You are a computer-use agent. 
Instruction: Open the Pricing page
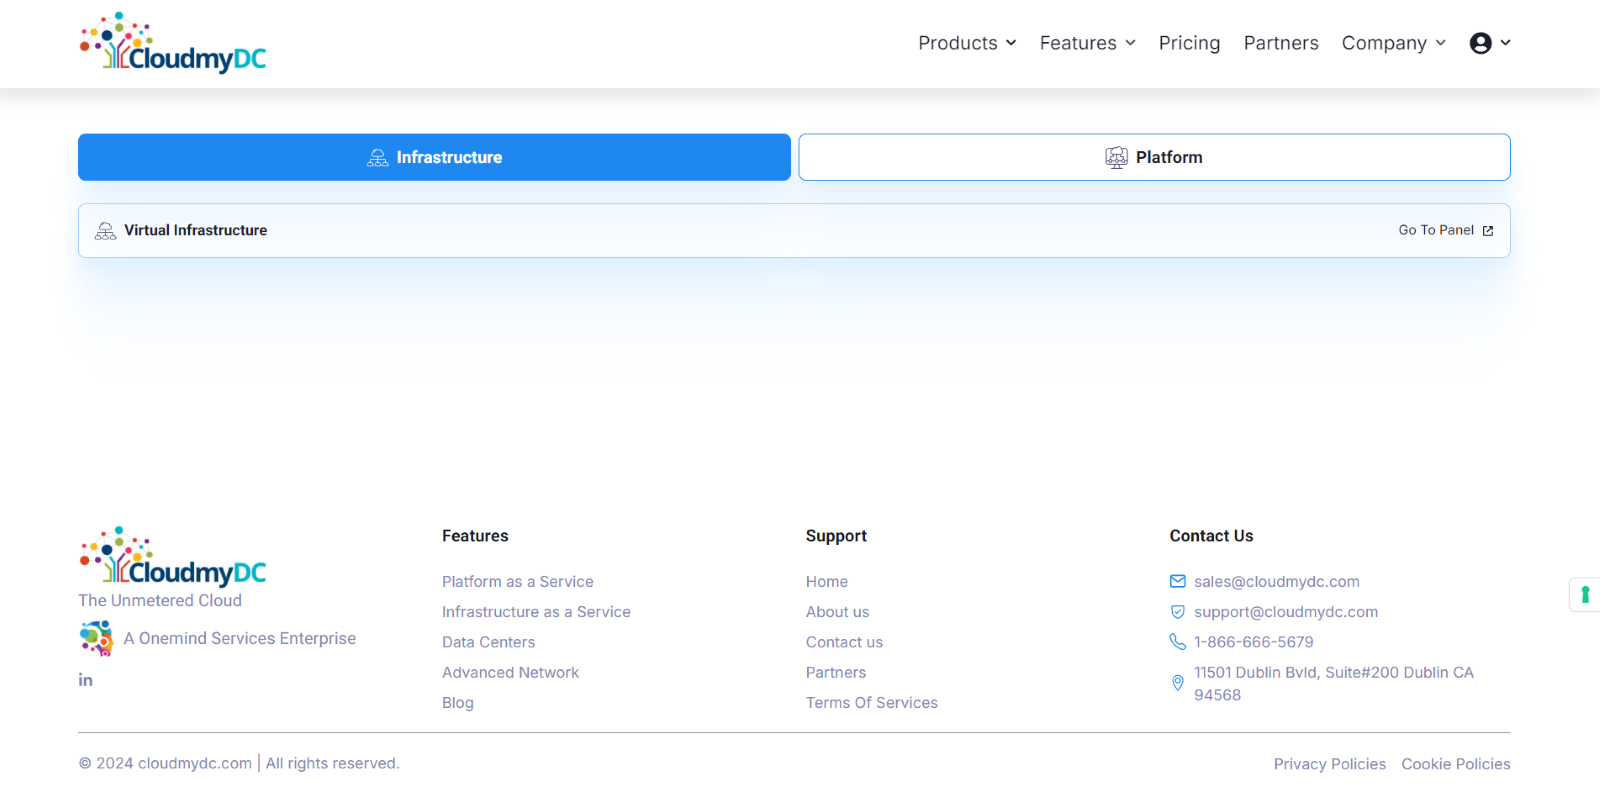tap(1189, 43)
